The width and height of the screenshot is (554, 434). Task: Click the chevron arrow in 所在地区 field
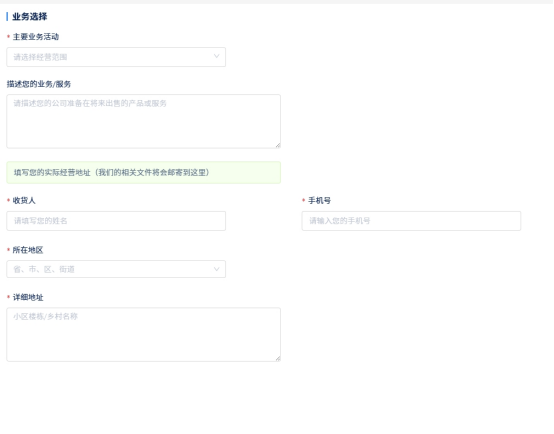216,269
